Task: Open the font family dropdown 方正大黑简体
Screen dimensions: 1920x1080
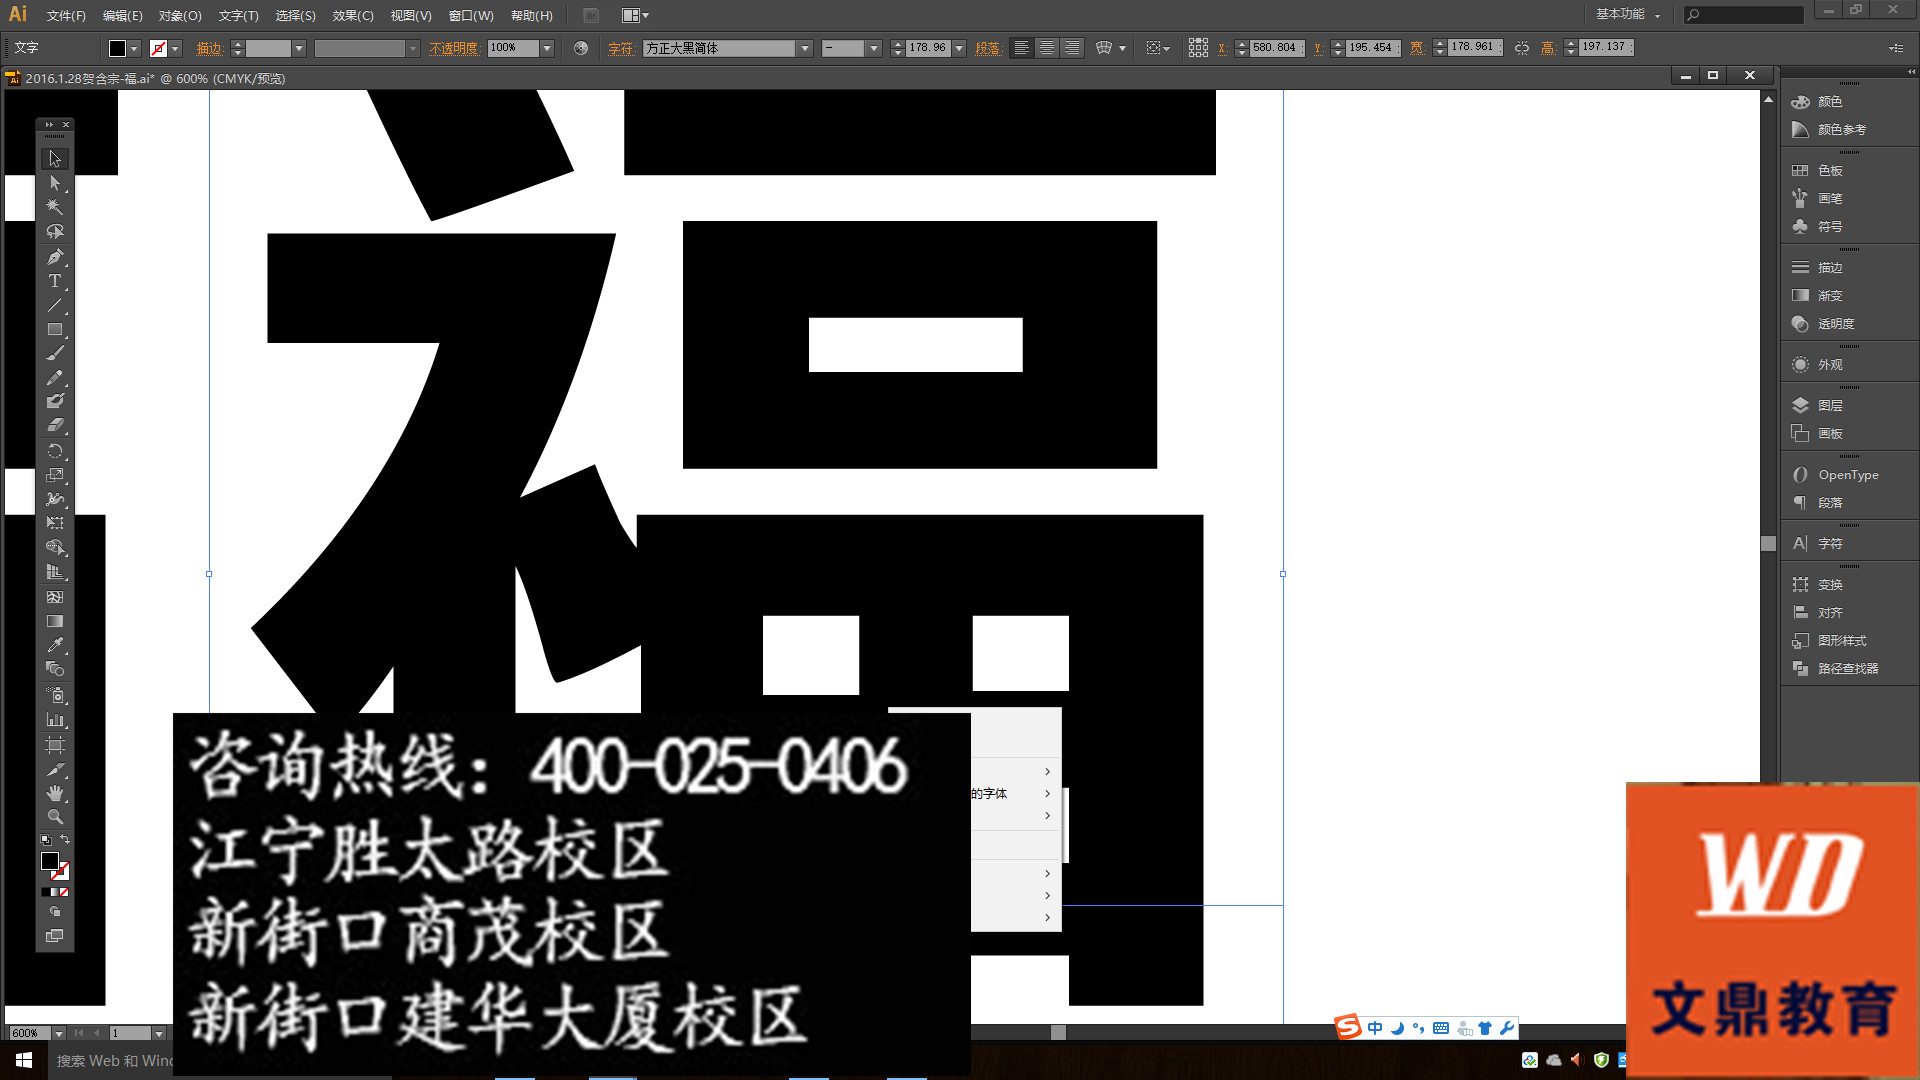Action: pos(804,48)
